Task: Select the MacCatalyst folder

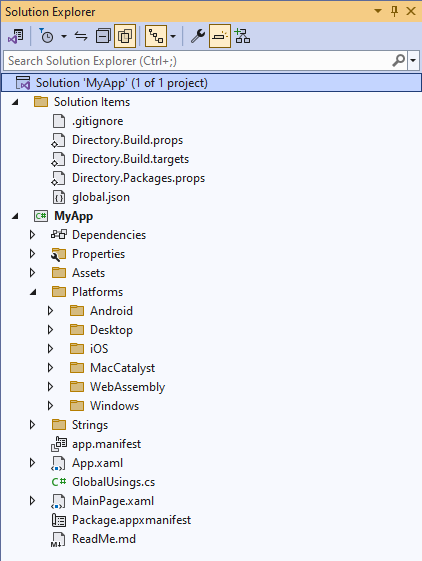Action: tap(122, 368)
